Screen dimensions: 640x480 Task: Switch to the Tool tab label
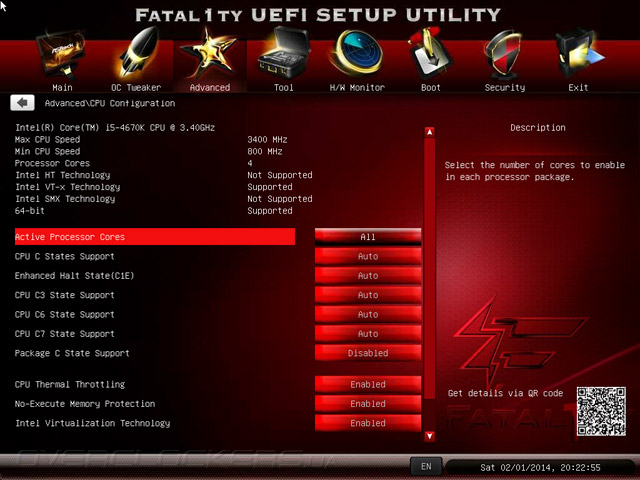[284, 87]
